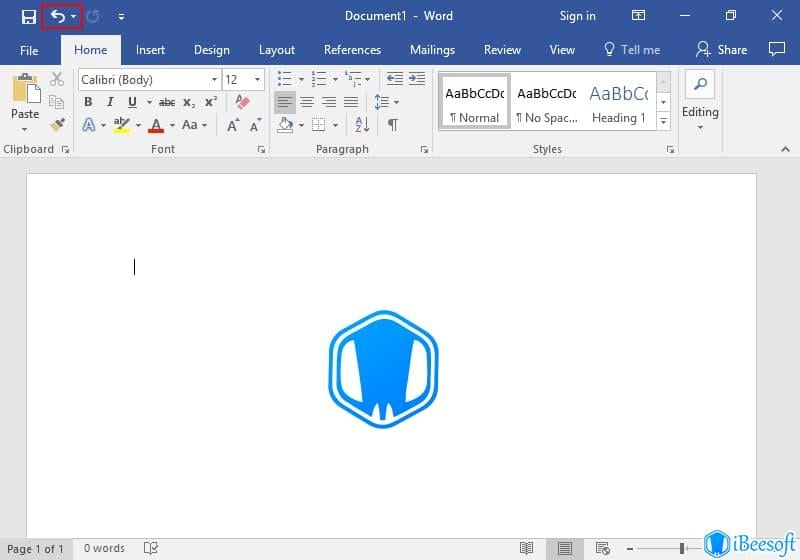Select the Format Painter brush
This screenshot has height=560, width=800.
click(57, 124)
